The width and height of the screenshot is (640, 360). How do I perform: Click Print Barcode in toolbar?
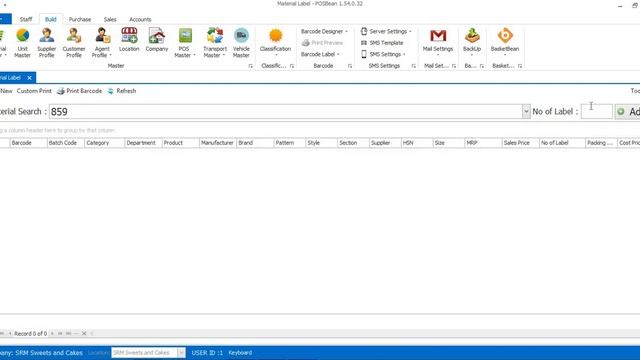(x=80, y=91)
